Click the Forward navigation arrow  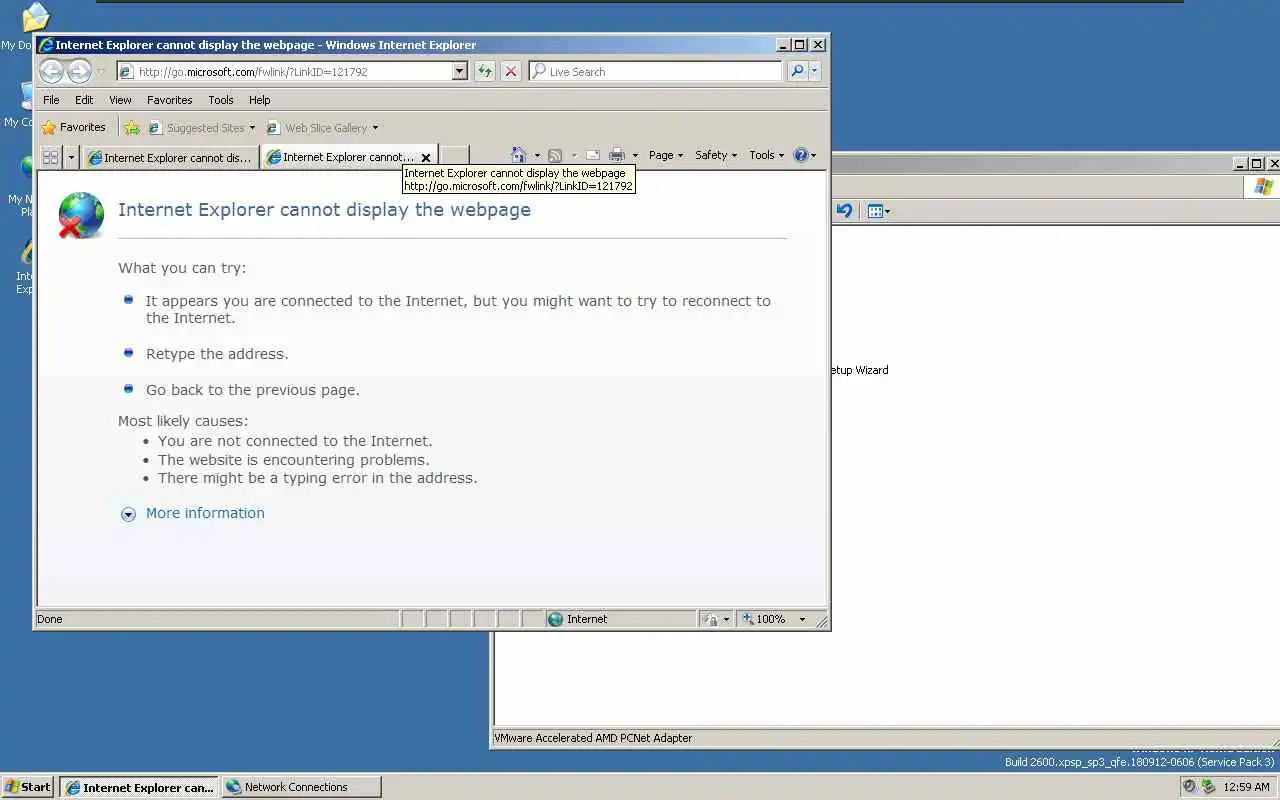79,71
